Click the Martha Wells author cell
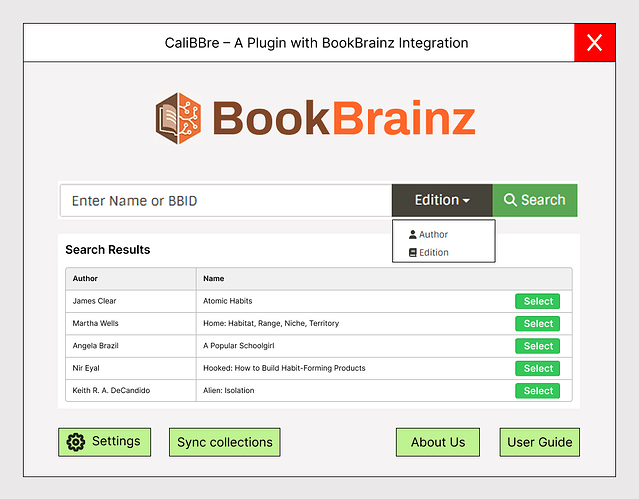Screen dimensions: 639x499 [131, 324]
